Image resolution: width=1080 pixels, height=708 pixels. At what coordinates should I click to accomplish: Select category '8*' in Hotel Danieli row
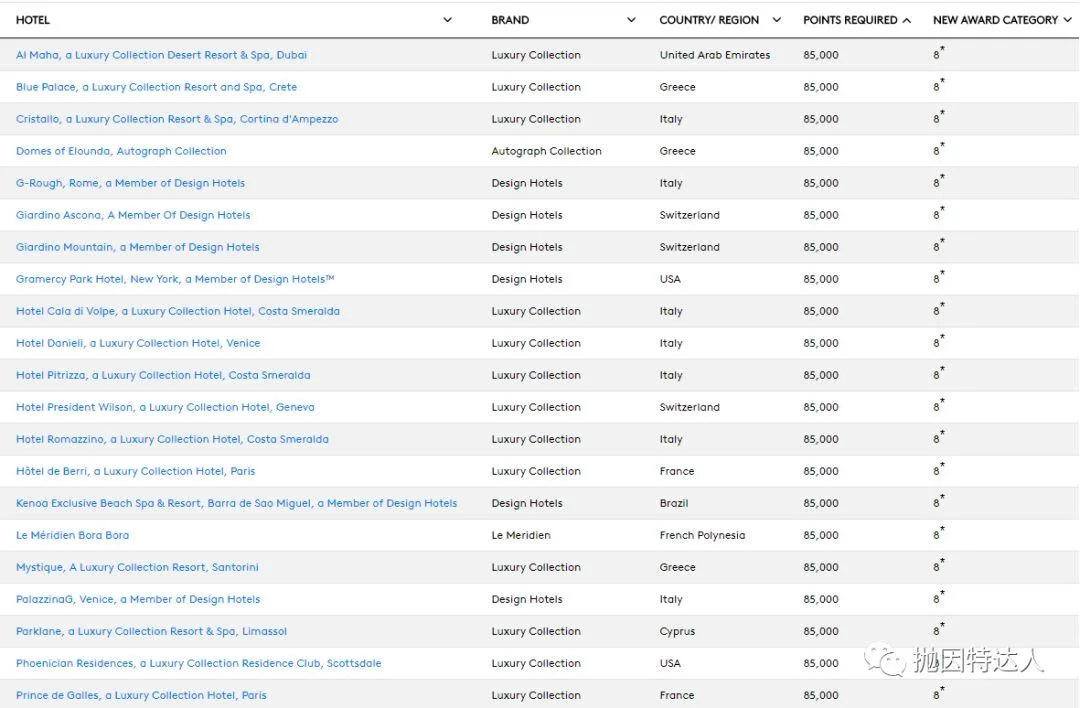pyautogui.click(x=939, y=342)
